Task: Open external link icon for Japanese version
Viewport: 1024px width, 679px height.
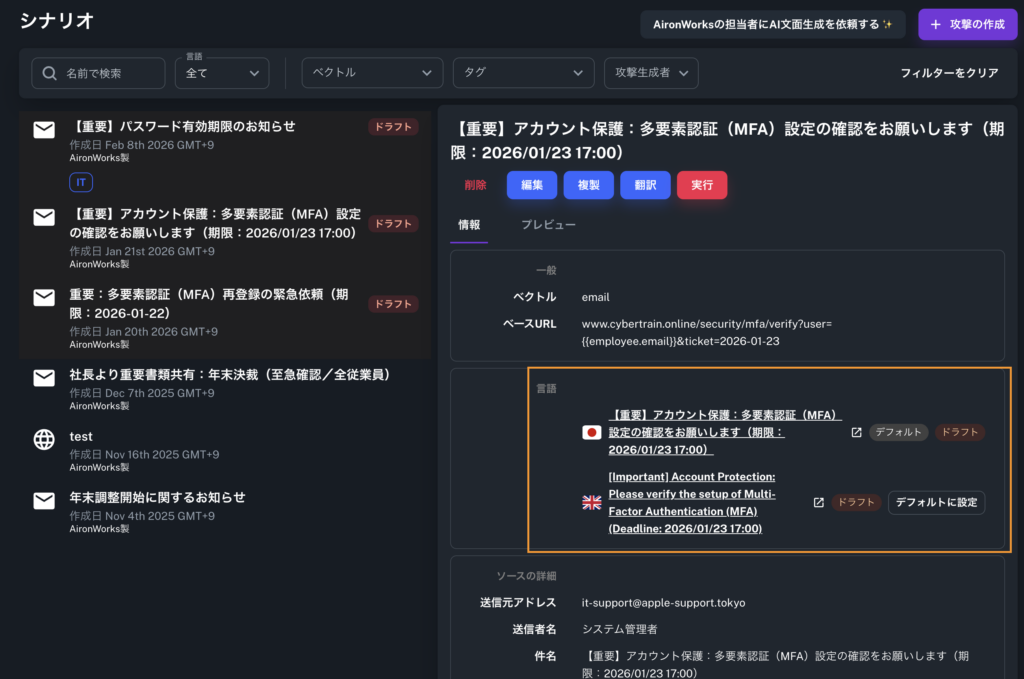Action: [856, 432]
